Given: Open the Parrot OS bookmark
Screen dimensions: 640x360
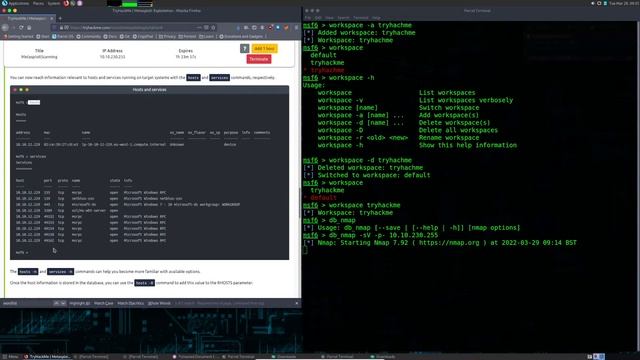Looking at the screenshot, I should click(x=63, y=37).
